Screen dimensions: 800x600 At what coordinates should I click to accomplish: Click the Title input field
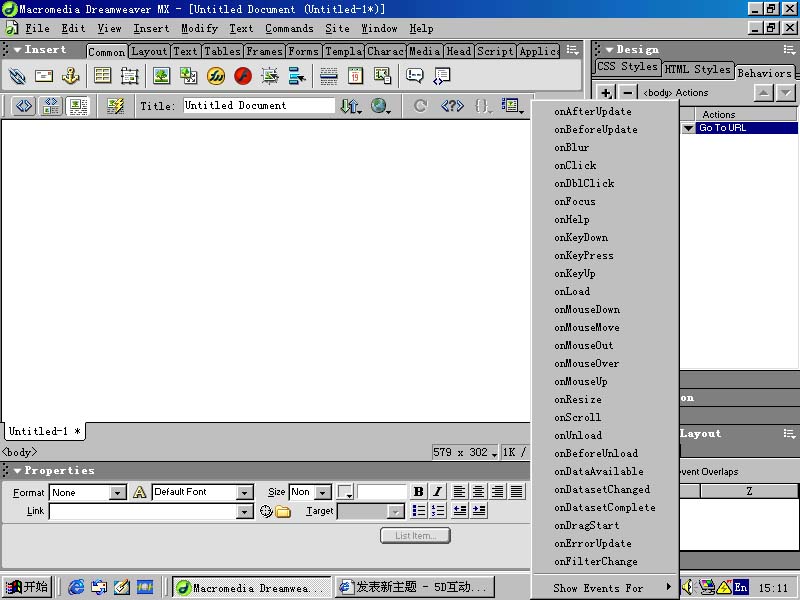[259, 105]
